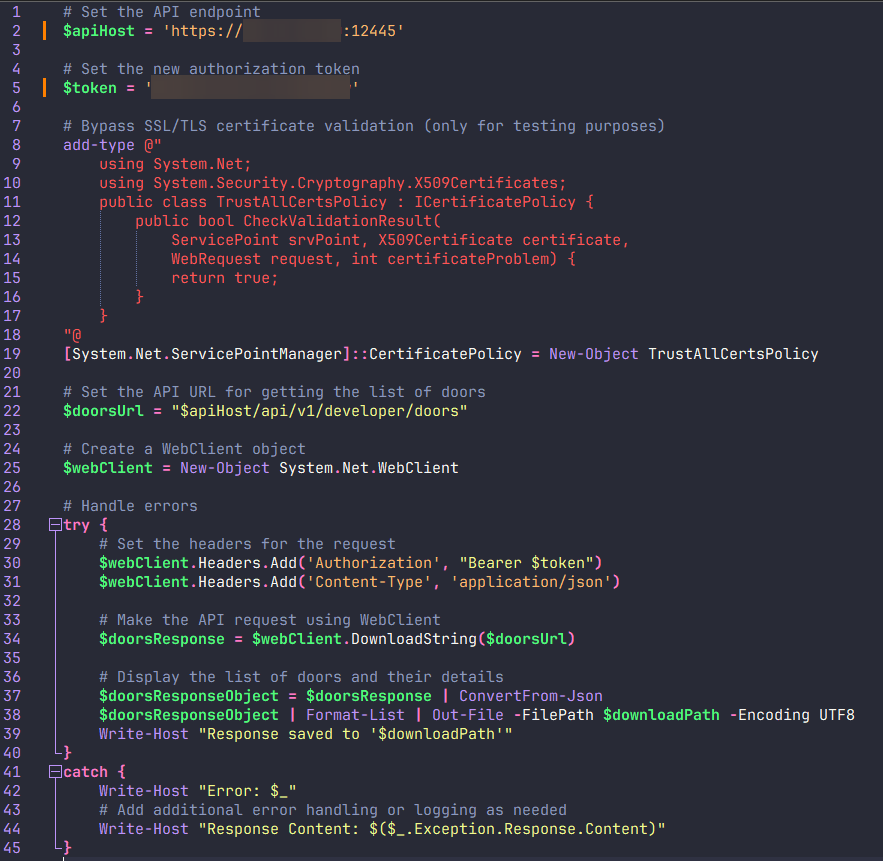Screen dimensions: 883x861
Task: Click the ConvertFrom-Json cmdlet
Action: click(530, 696)
